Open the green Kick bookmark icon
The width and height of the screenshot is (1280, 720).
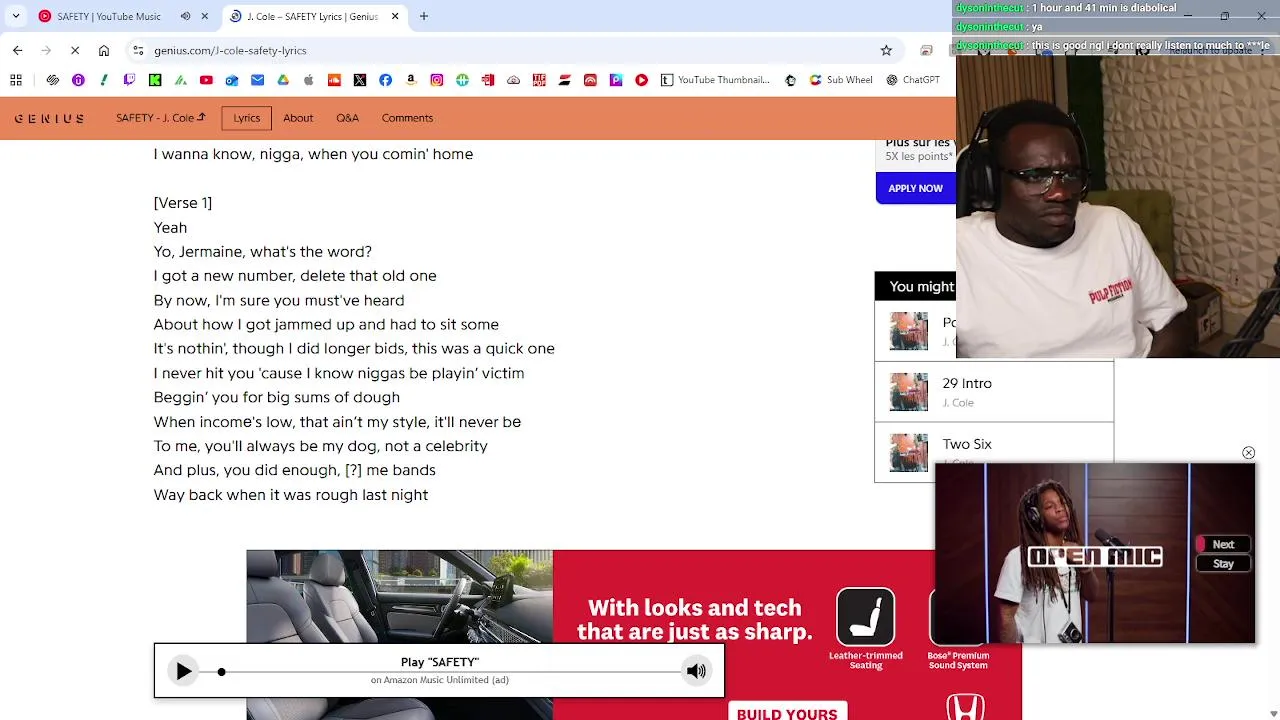tap(155, 80)
